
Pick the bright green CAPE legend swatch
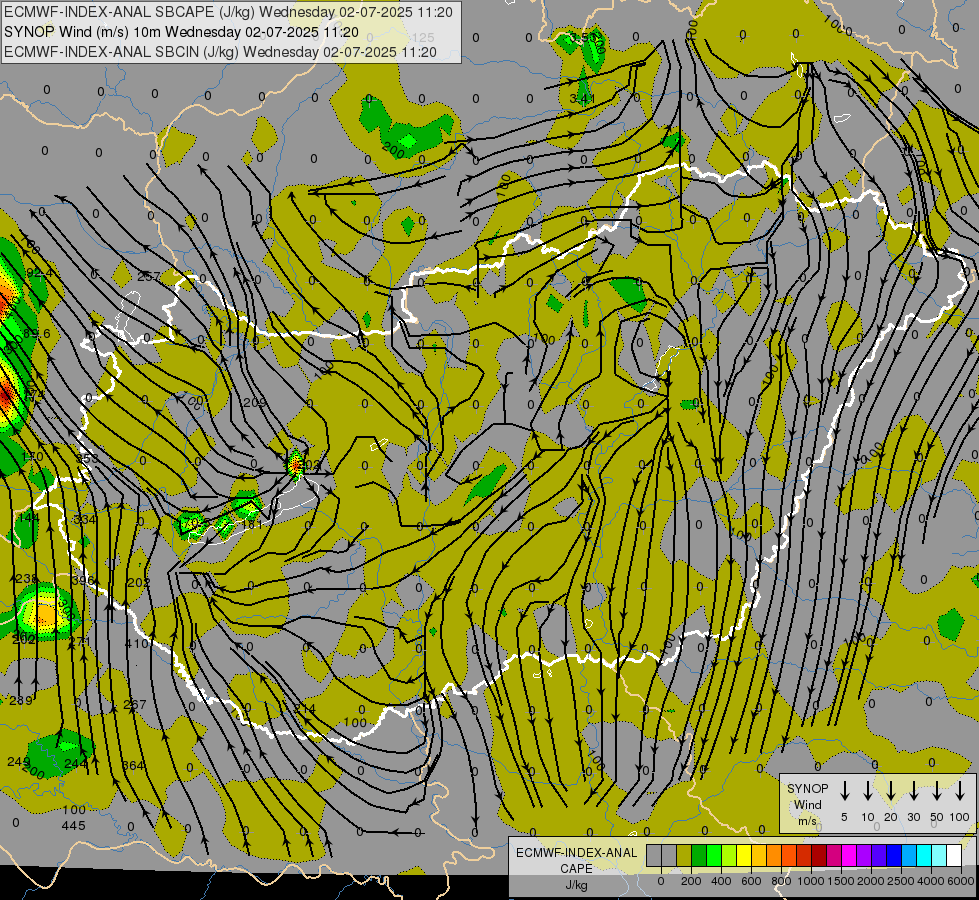pyautogui.click(x=714, y=855)
